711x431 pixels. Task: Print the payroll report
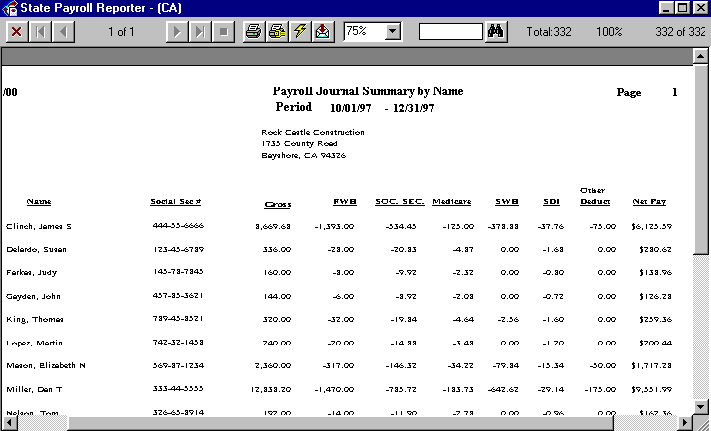[253, 32]
